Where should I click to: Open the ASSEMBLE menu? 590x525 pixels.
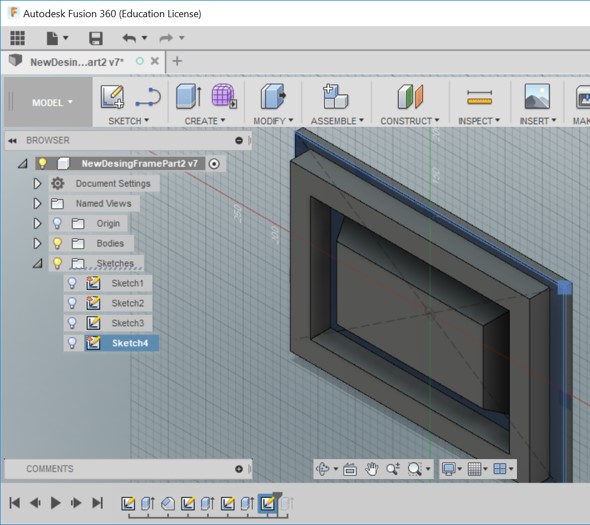coord(337,121)
